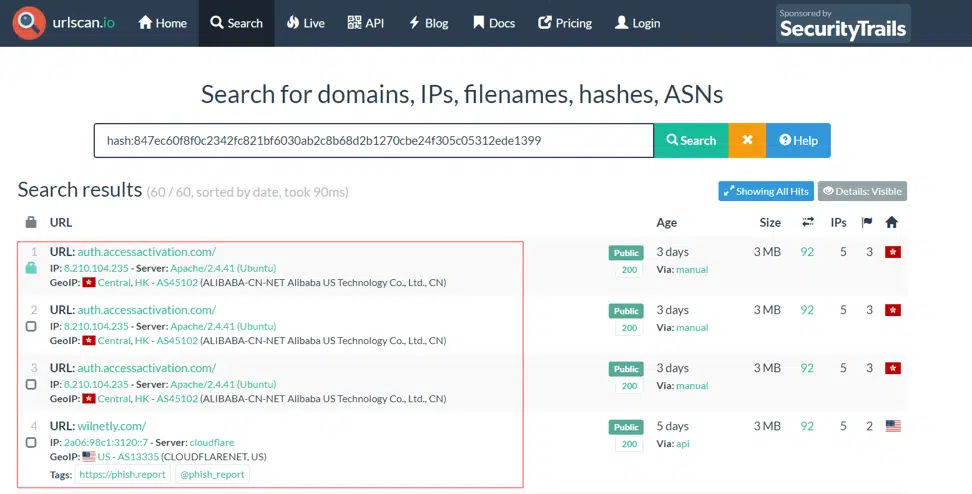This screenshot has height=494, width=972.
Task: Open the Home page
Action: click(x=162, y=23)
